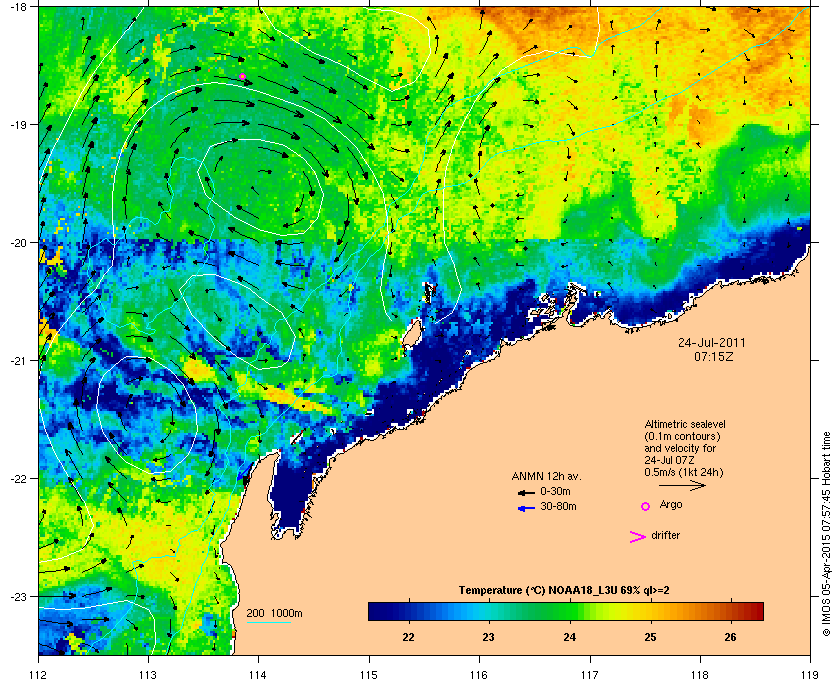Click the magenta drifter arrow symbol in the legend

tap(638, 537)
